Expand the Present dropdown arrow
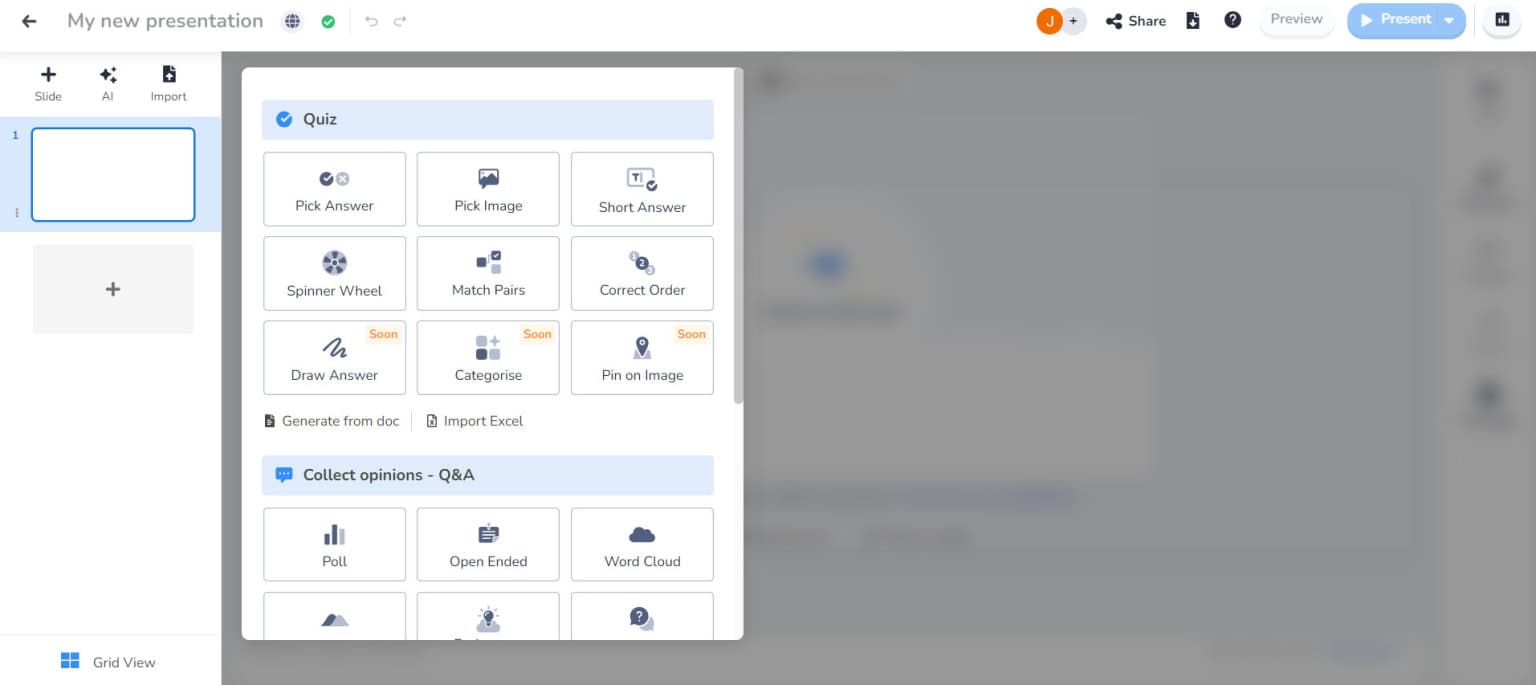Viewport: 1536px width, 685px height. click(1449, 20)
